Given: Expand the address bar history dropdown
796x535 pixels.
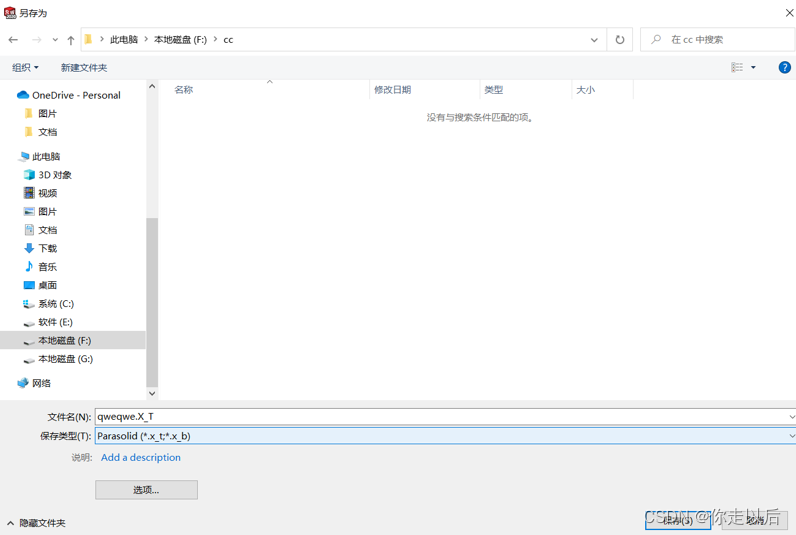Looking at the screenshot, I should point(594,40).
